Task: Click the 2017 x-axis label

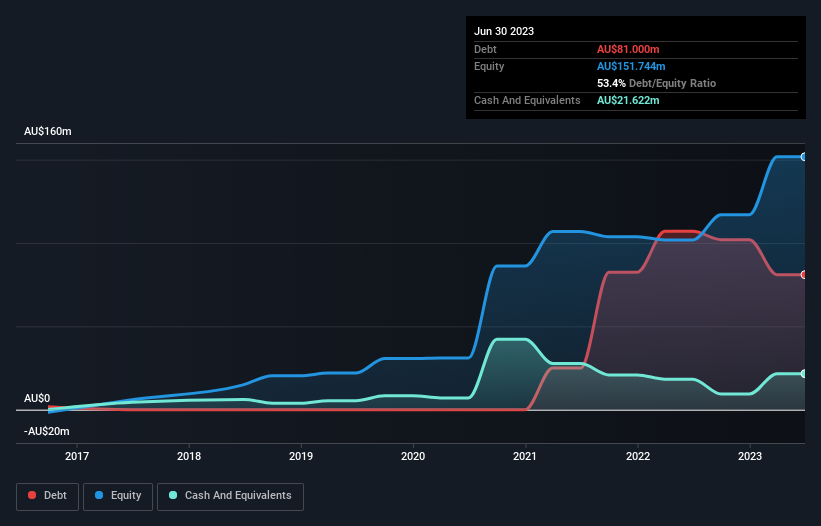Action: pos(77,456)
